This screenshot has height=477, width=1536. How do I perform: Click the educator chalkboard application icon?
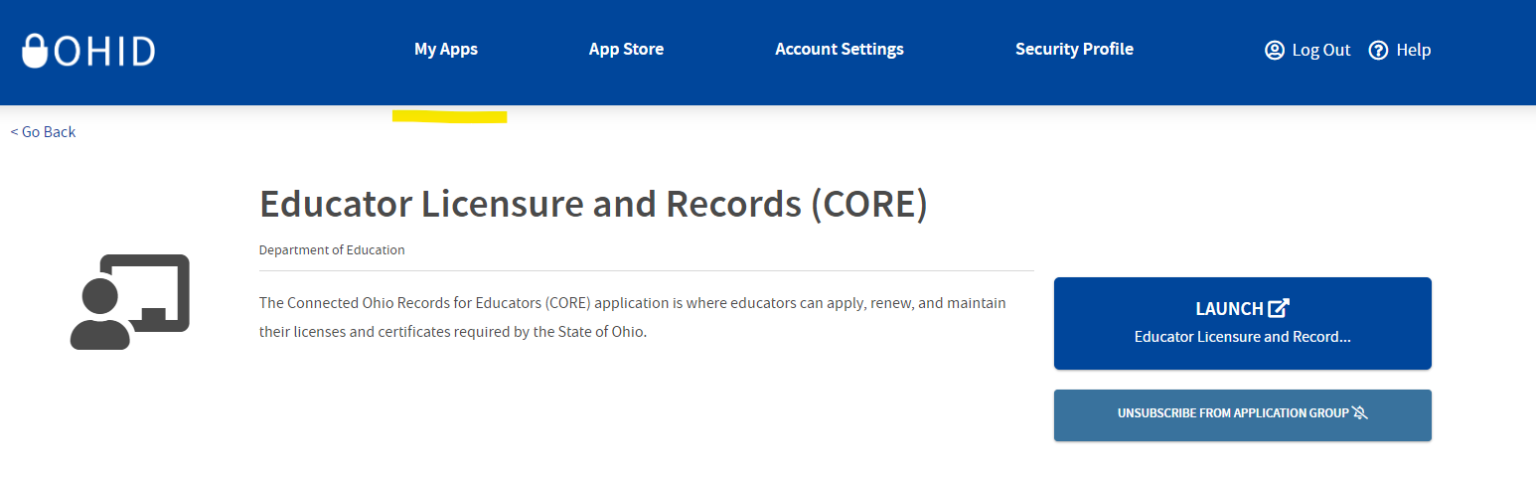[x=130, y=302]
